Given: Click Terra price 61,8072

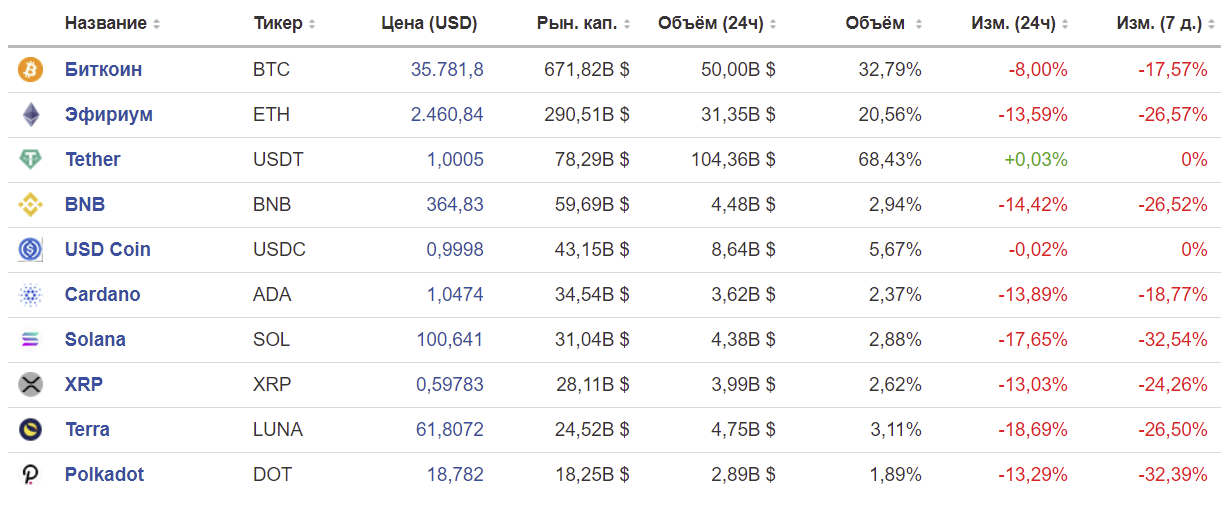Looking at the screenshot, I should point(450,430).
